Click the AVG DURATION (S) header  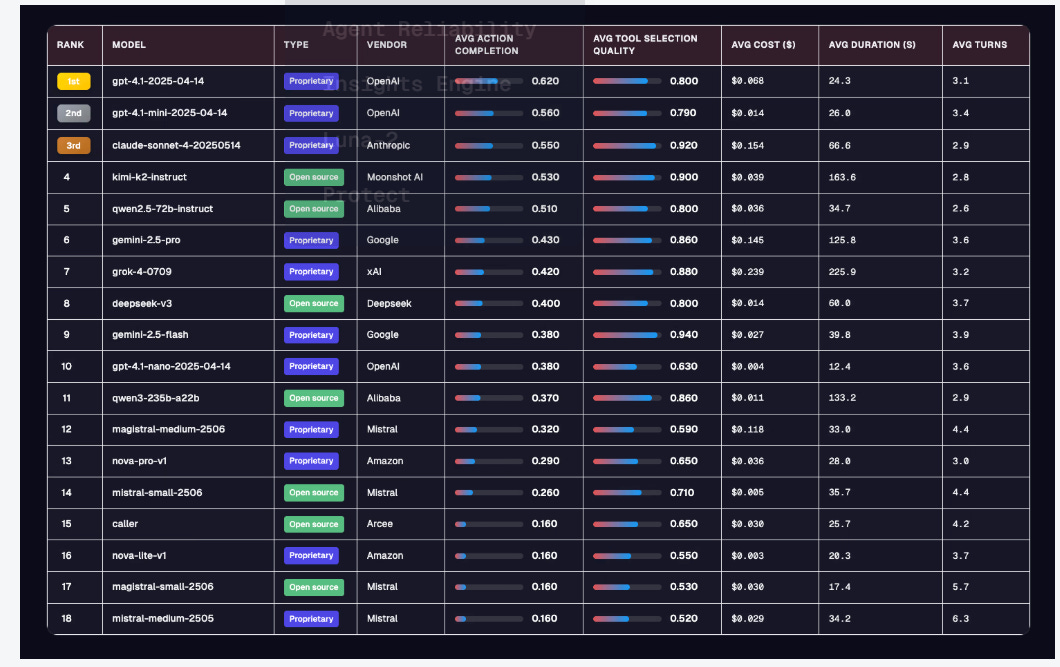tap(872, 45)
